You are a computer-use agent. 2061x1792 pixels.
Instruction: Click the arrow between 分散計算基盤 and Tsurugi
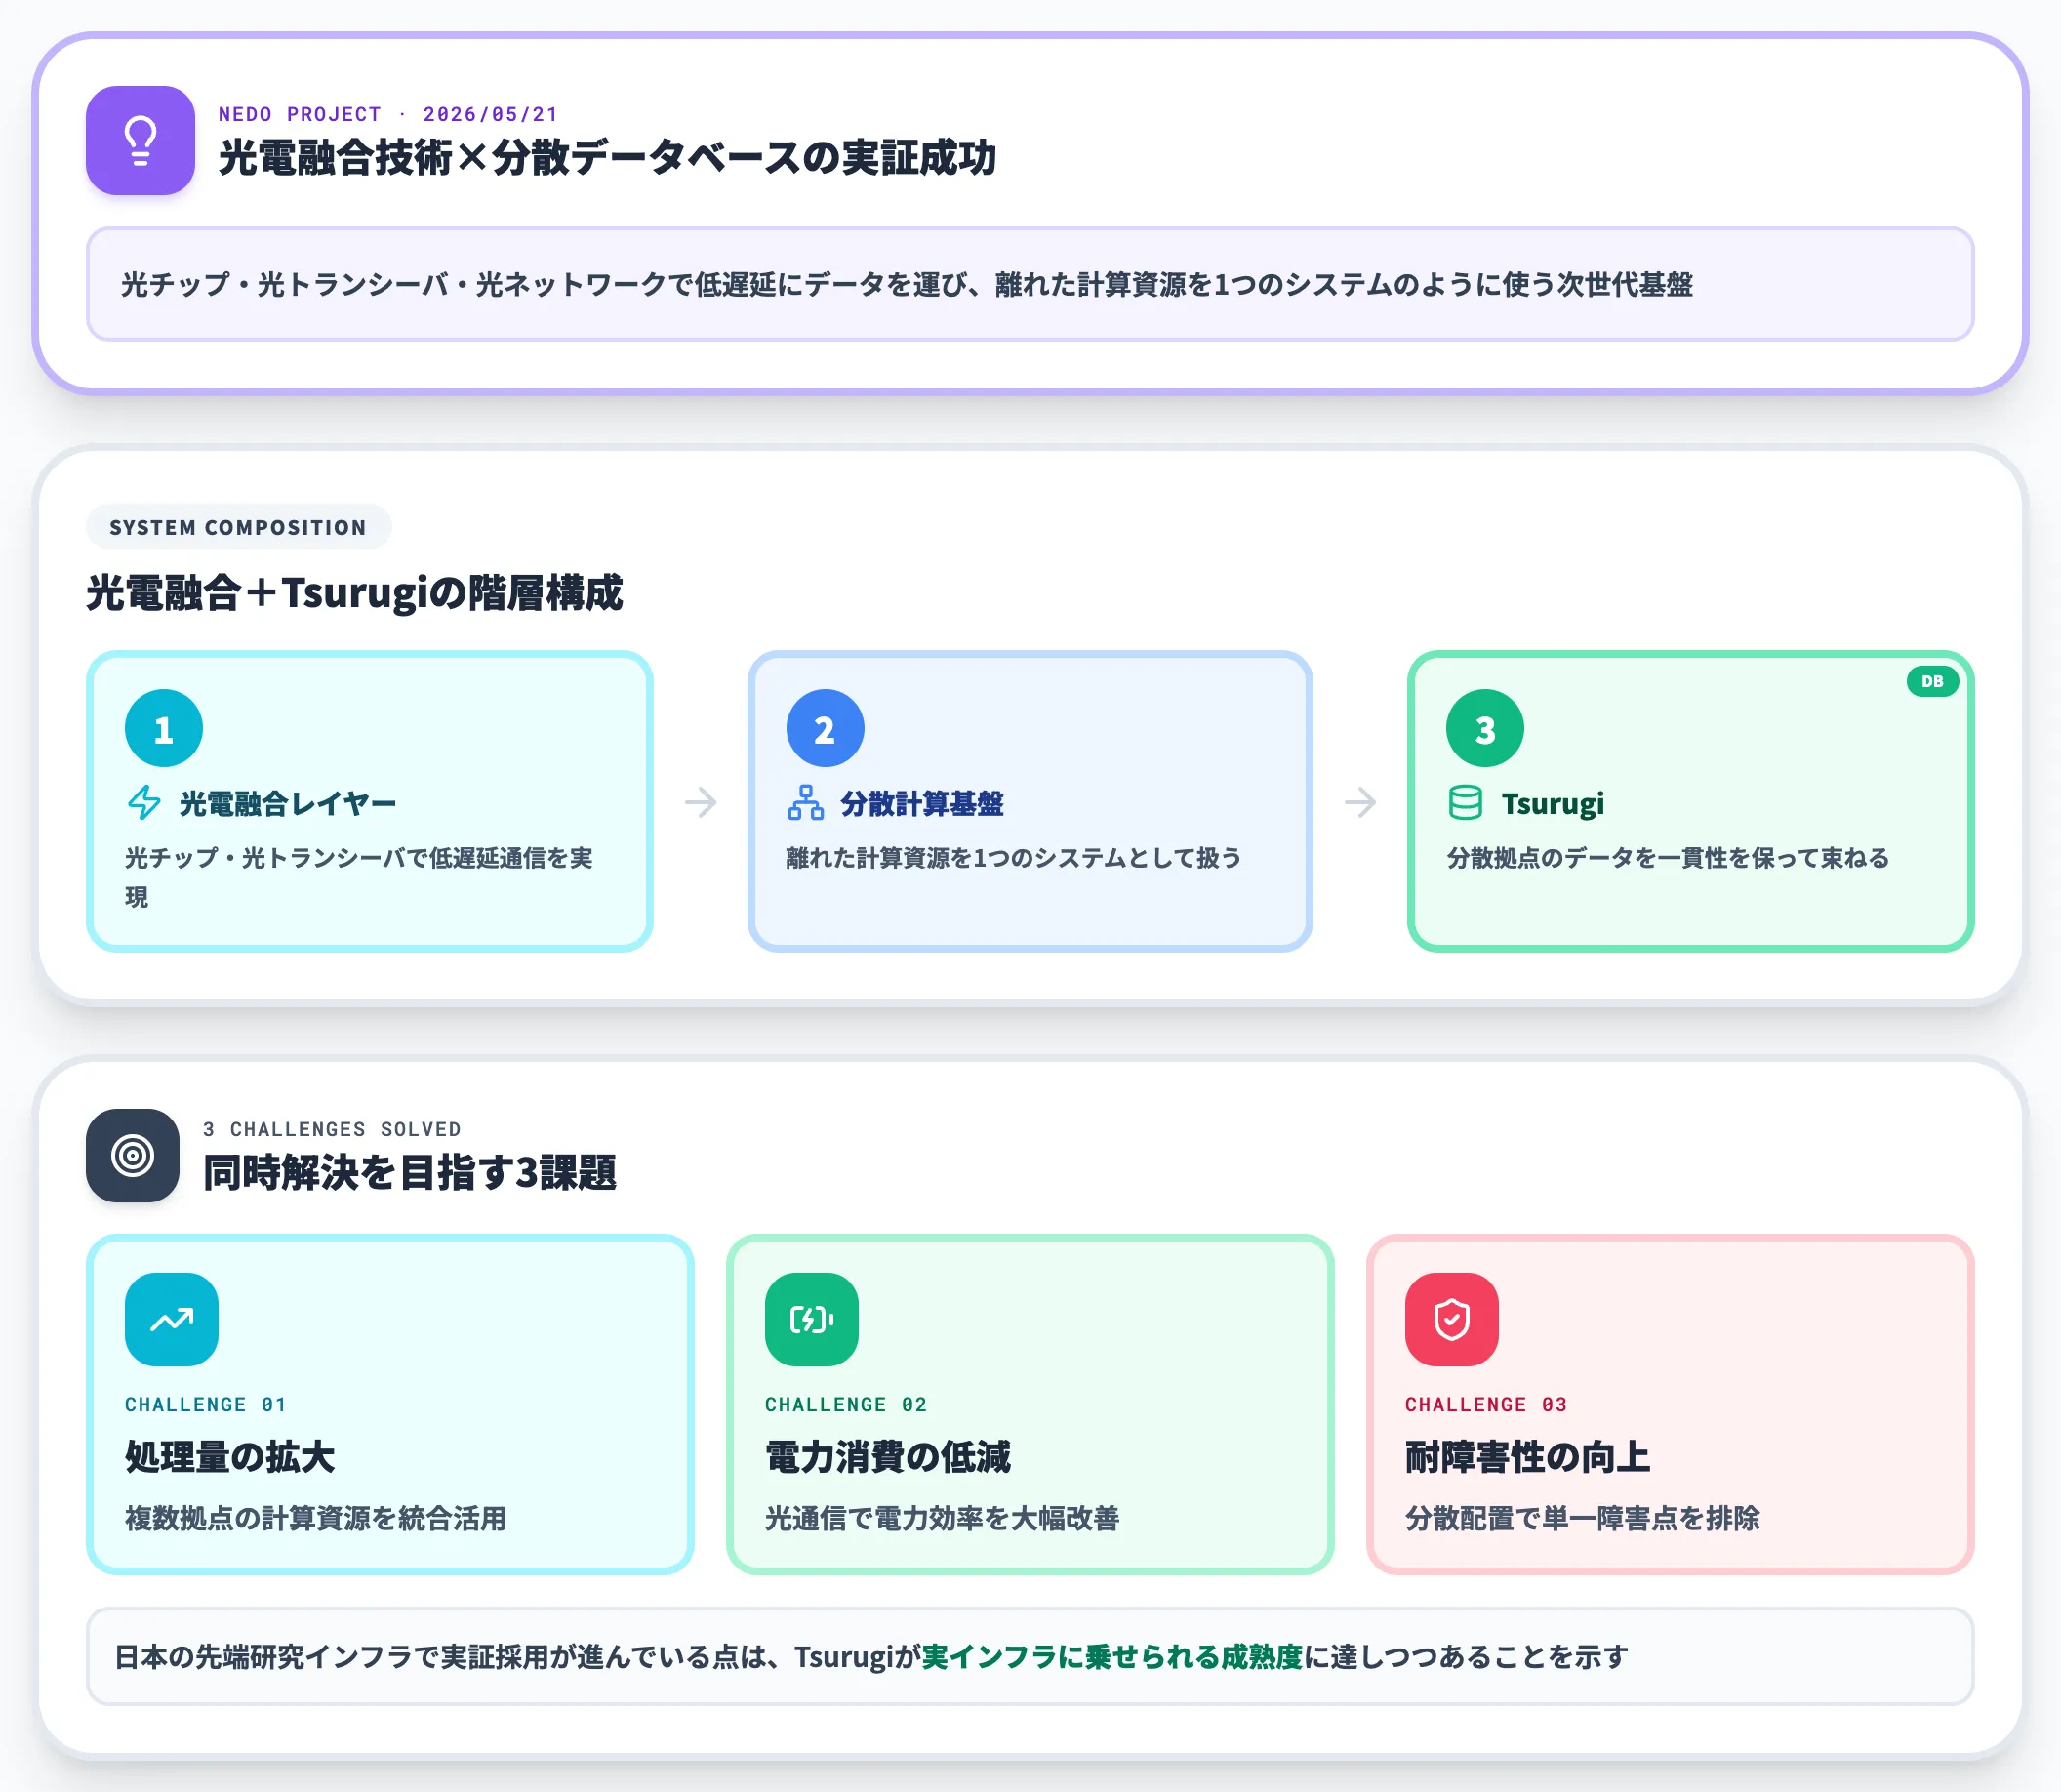coord(1360,802)
